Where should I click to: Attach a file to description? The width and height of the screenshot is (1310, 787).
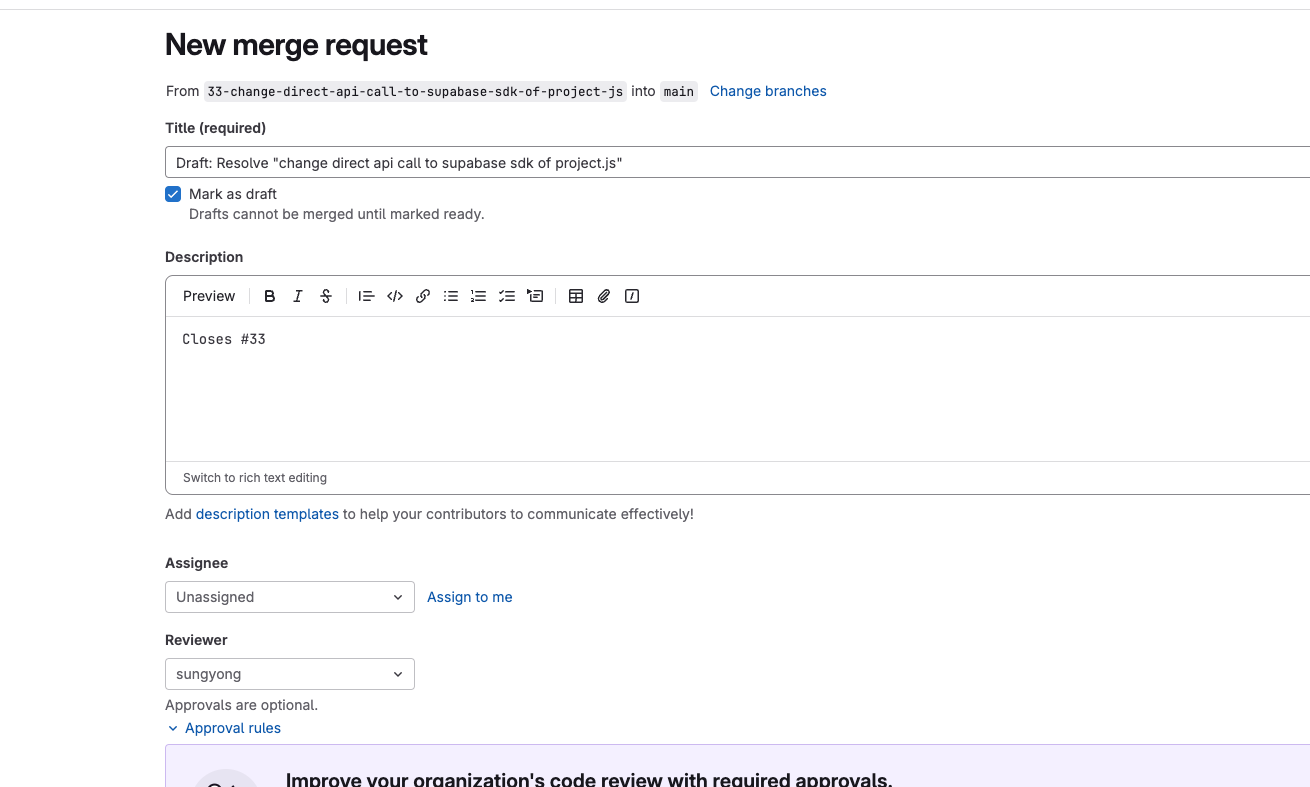point(604,296)
